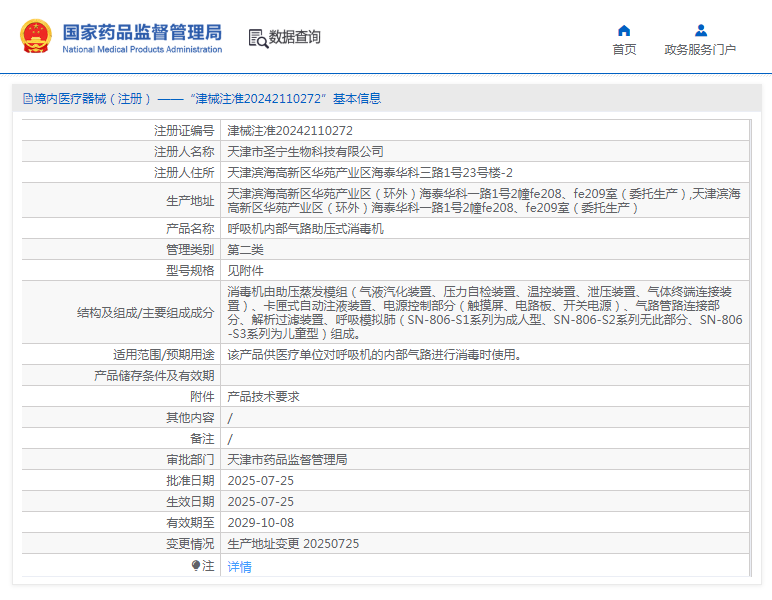772x600 pixels.
Task: Click the document icon beside 境内医疗器械
Action: pos(28,99)
